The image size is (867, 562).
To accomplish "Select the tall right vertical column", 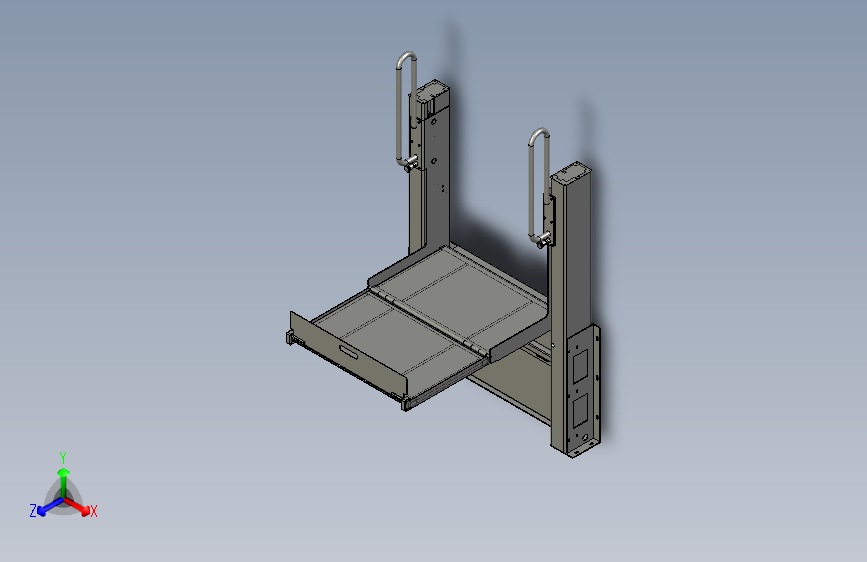I will tap(570, 310).
